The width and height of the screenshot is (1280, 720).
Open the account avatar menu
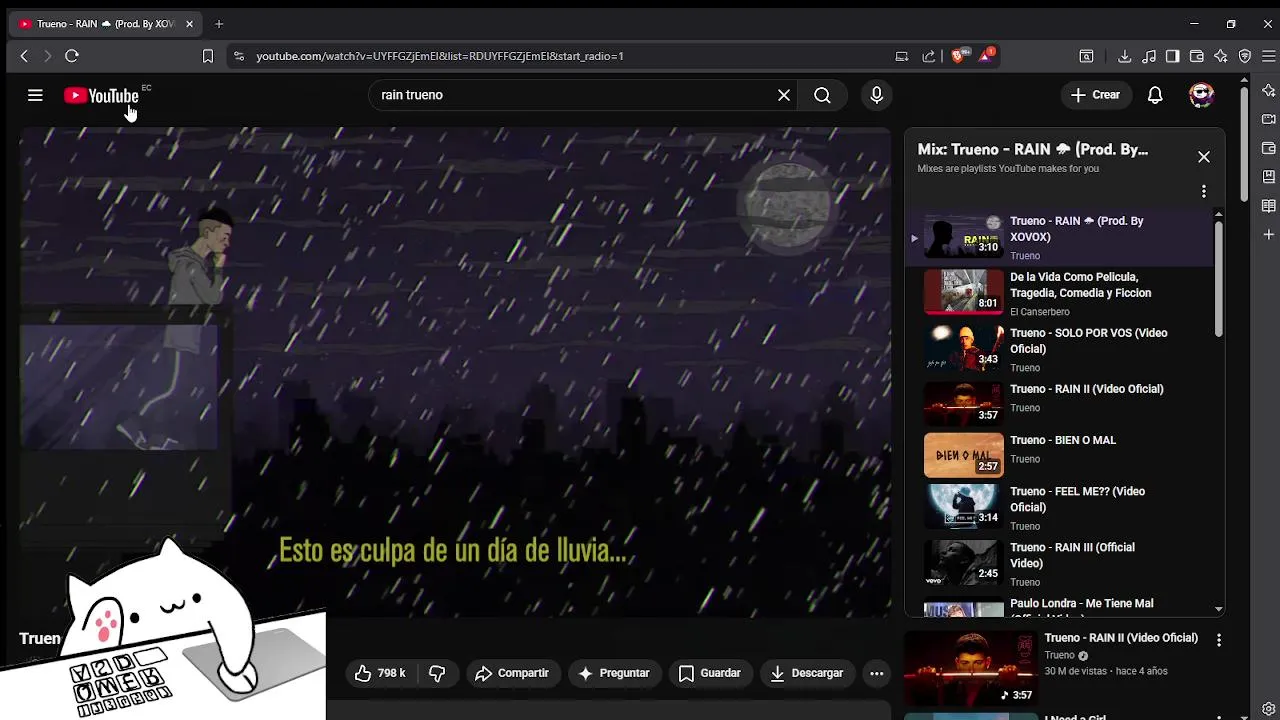[1201, 95]
